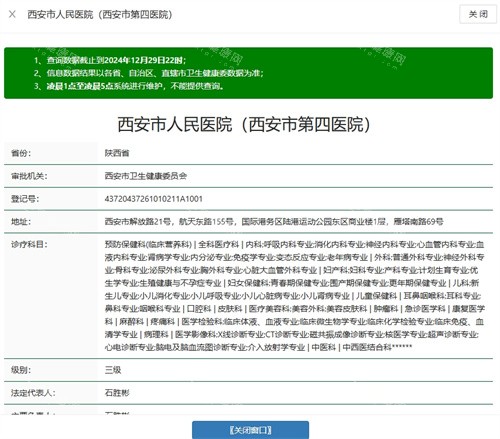Select the 法定代表人 name value
500x439 pixels.
[117, 393]
